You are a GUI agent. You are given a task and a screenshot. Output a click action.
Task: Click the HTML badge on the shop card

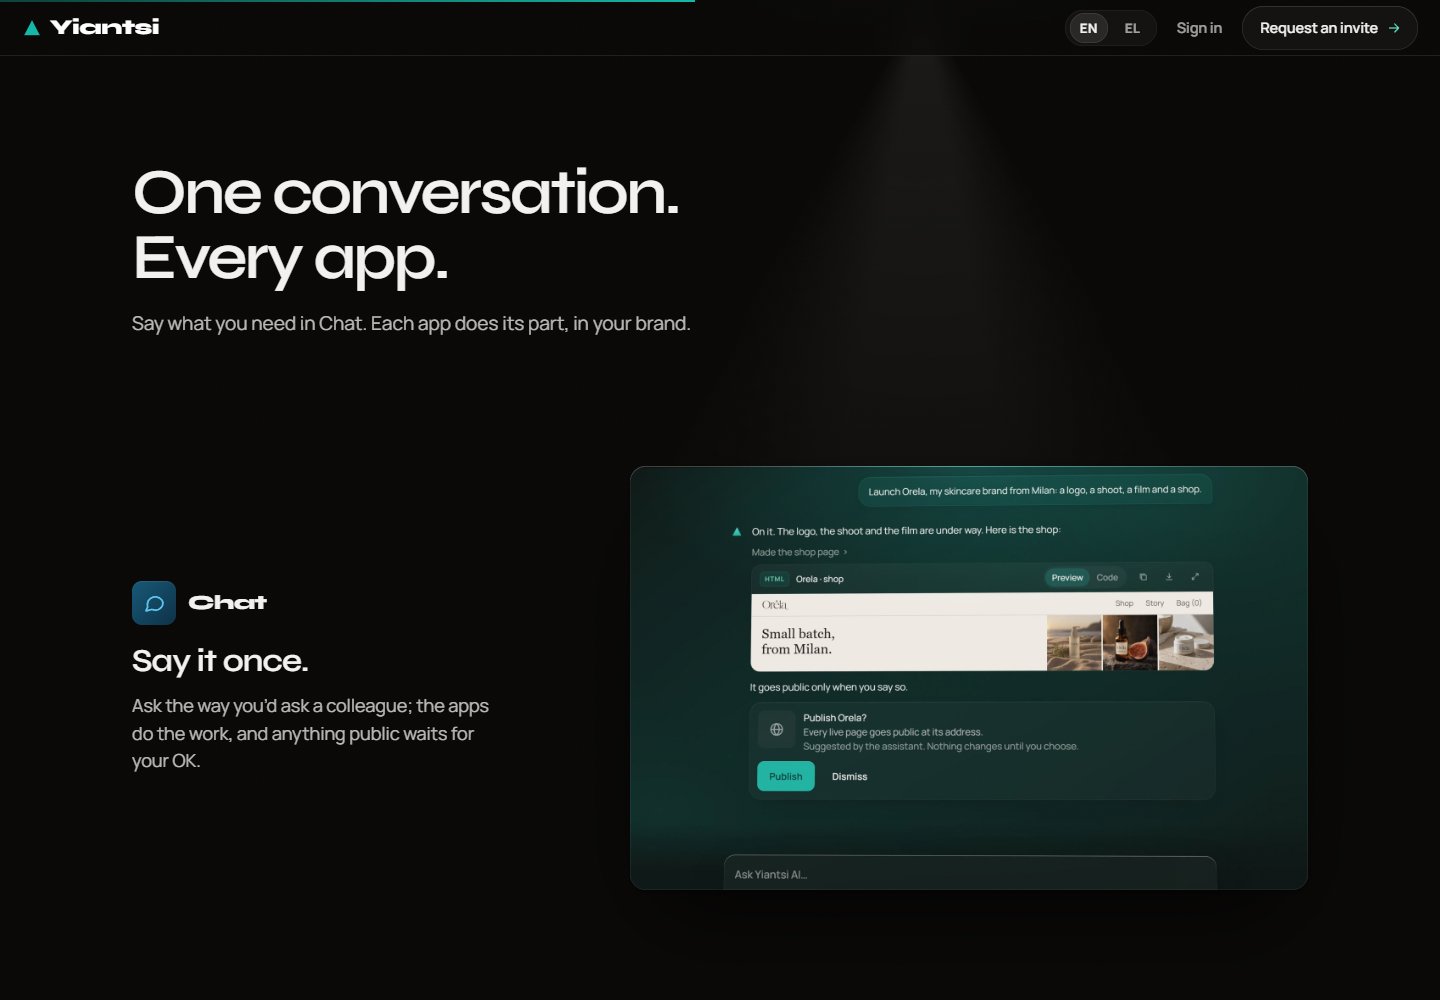[x=774, y=579]
